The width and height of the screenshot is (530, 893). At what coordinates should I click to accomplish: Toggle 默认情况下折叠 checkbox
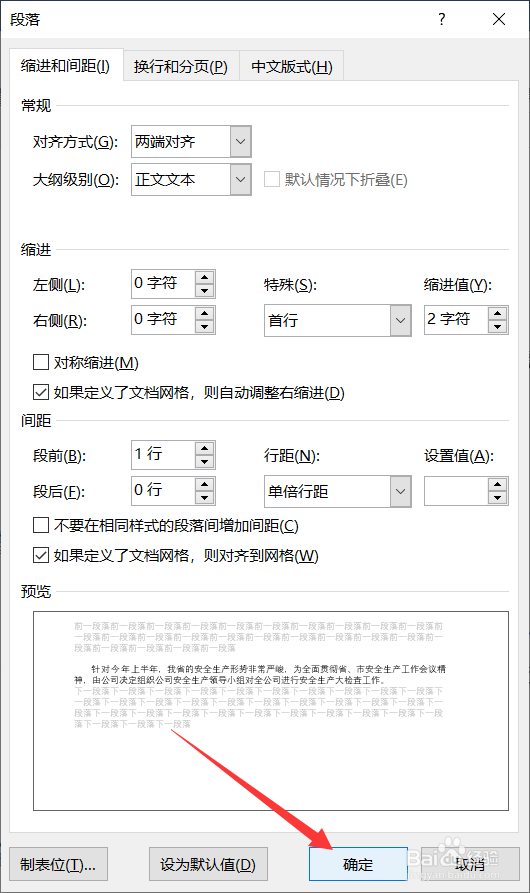coord(272,179)
